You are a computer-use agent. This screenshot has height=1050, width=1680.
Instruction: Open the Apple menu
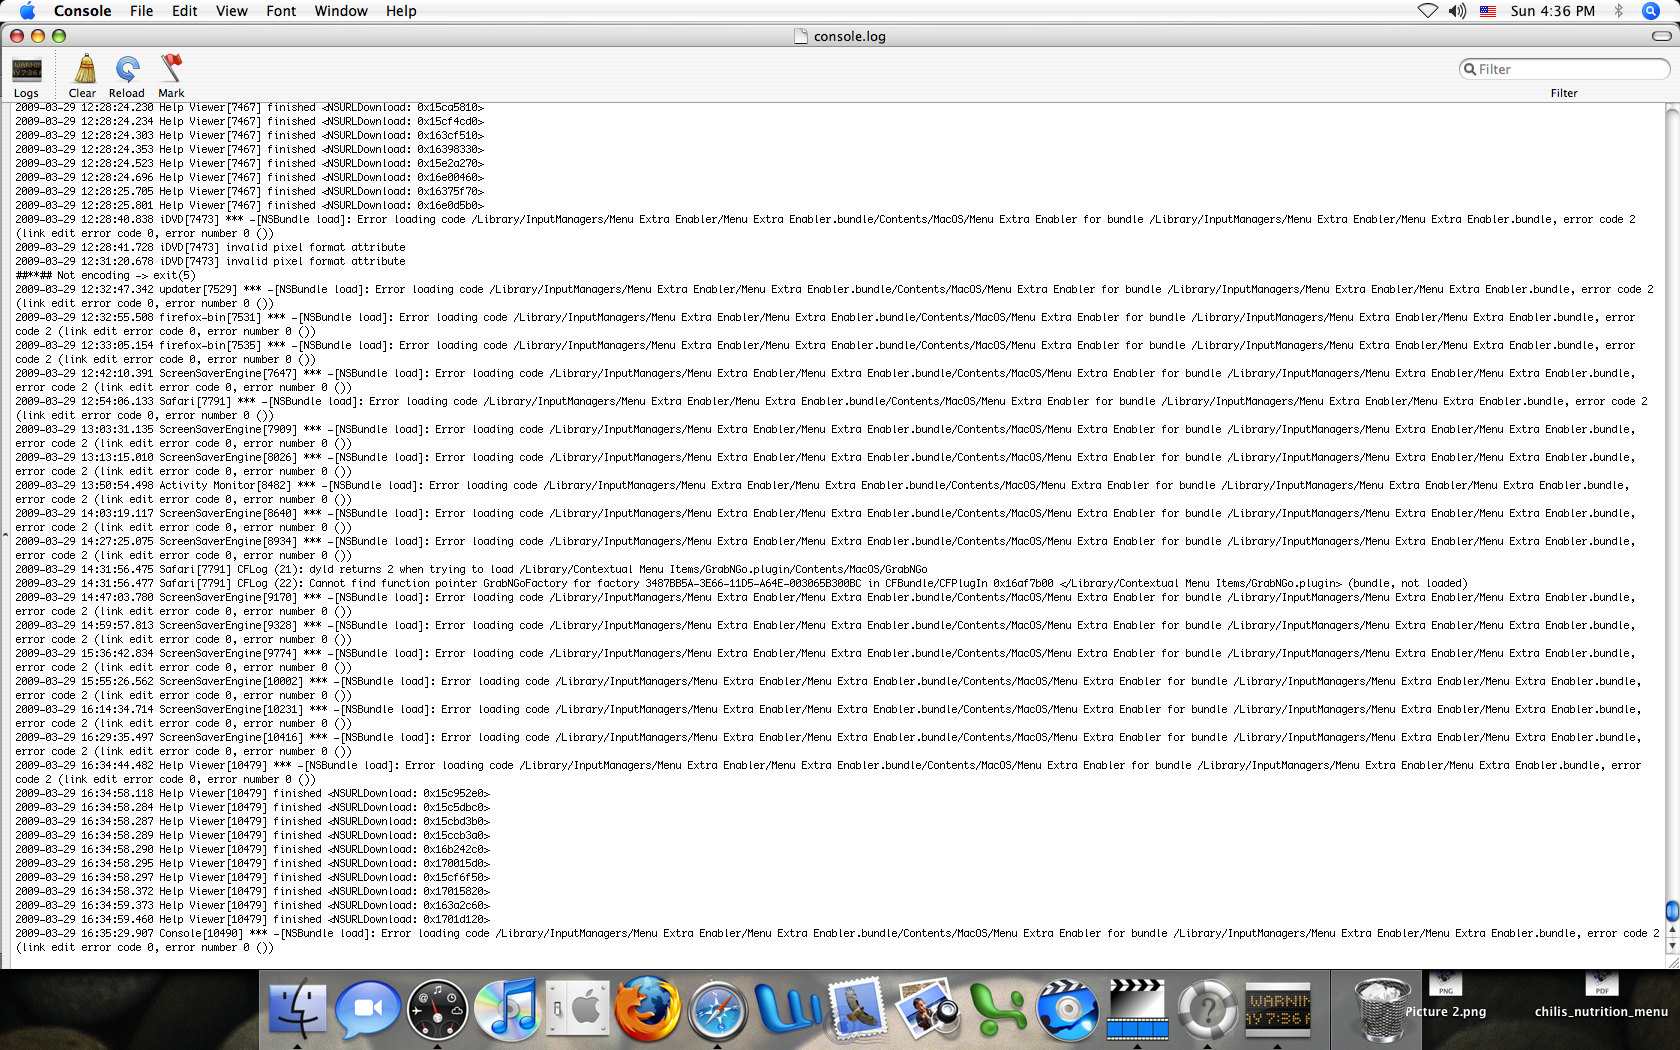(x=27, y=11)
